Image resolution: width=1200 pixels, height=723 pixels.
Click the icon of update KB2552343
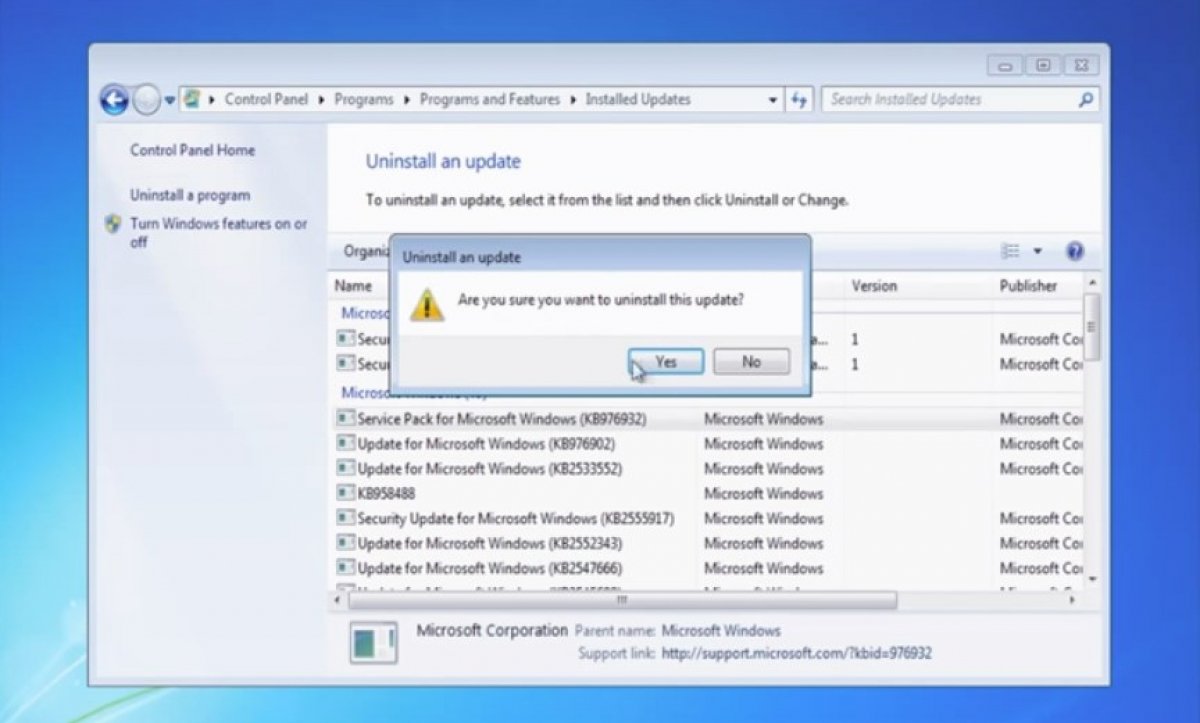click(x=346, y=544)
